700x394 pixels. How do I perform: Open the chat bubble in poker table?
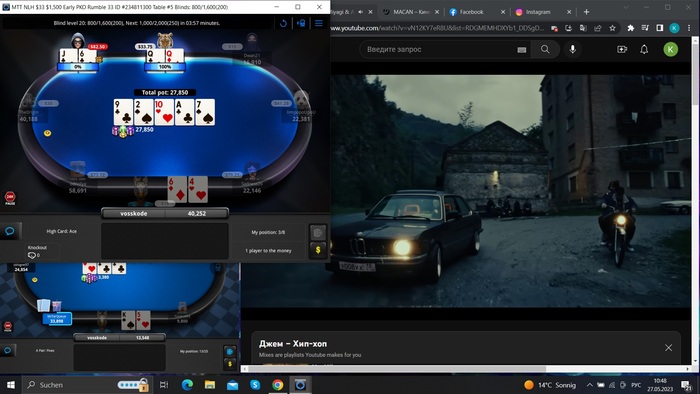(x=10, y=231)
